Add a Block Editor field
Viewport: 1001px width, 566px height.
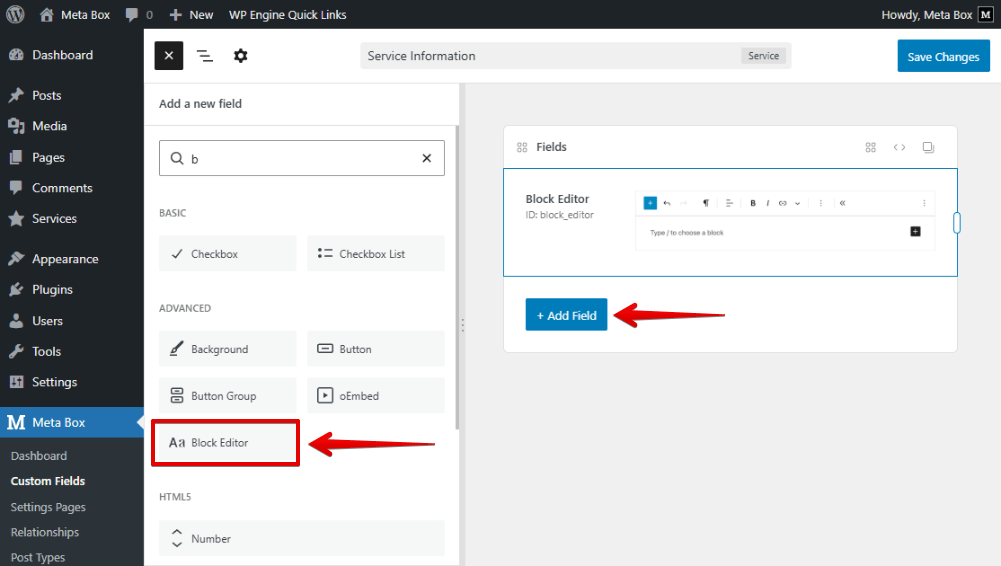tap(225, 442)
